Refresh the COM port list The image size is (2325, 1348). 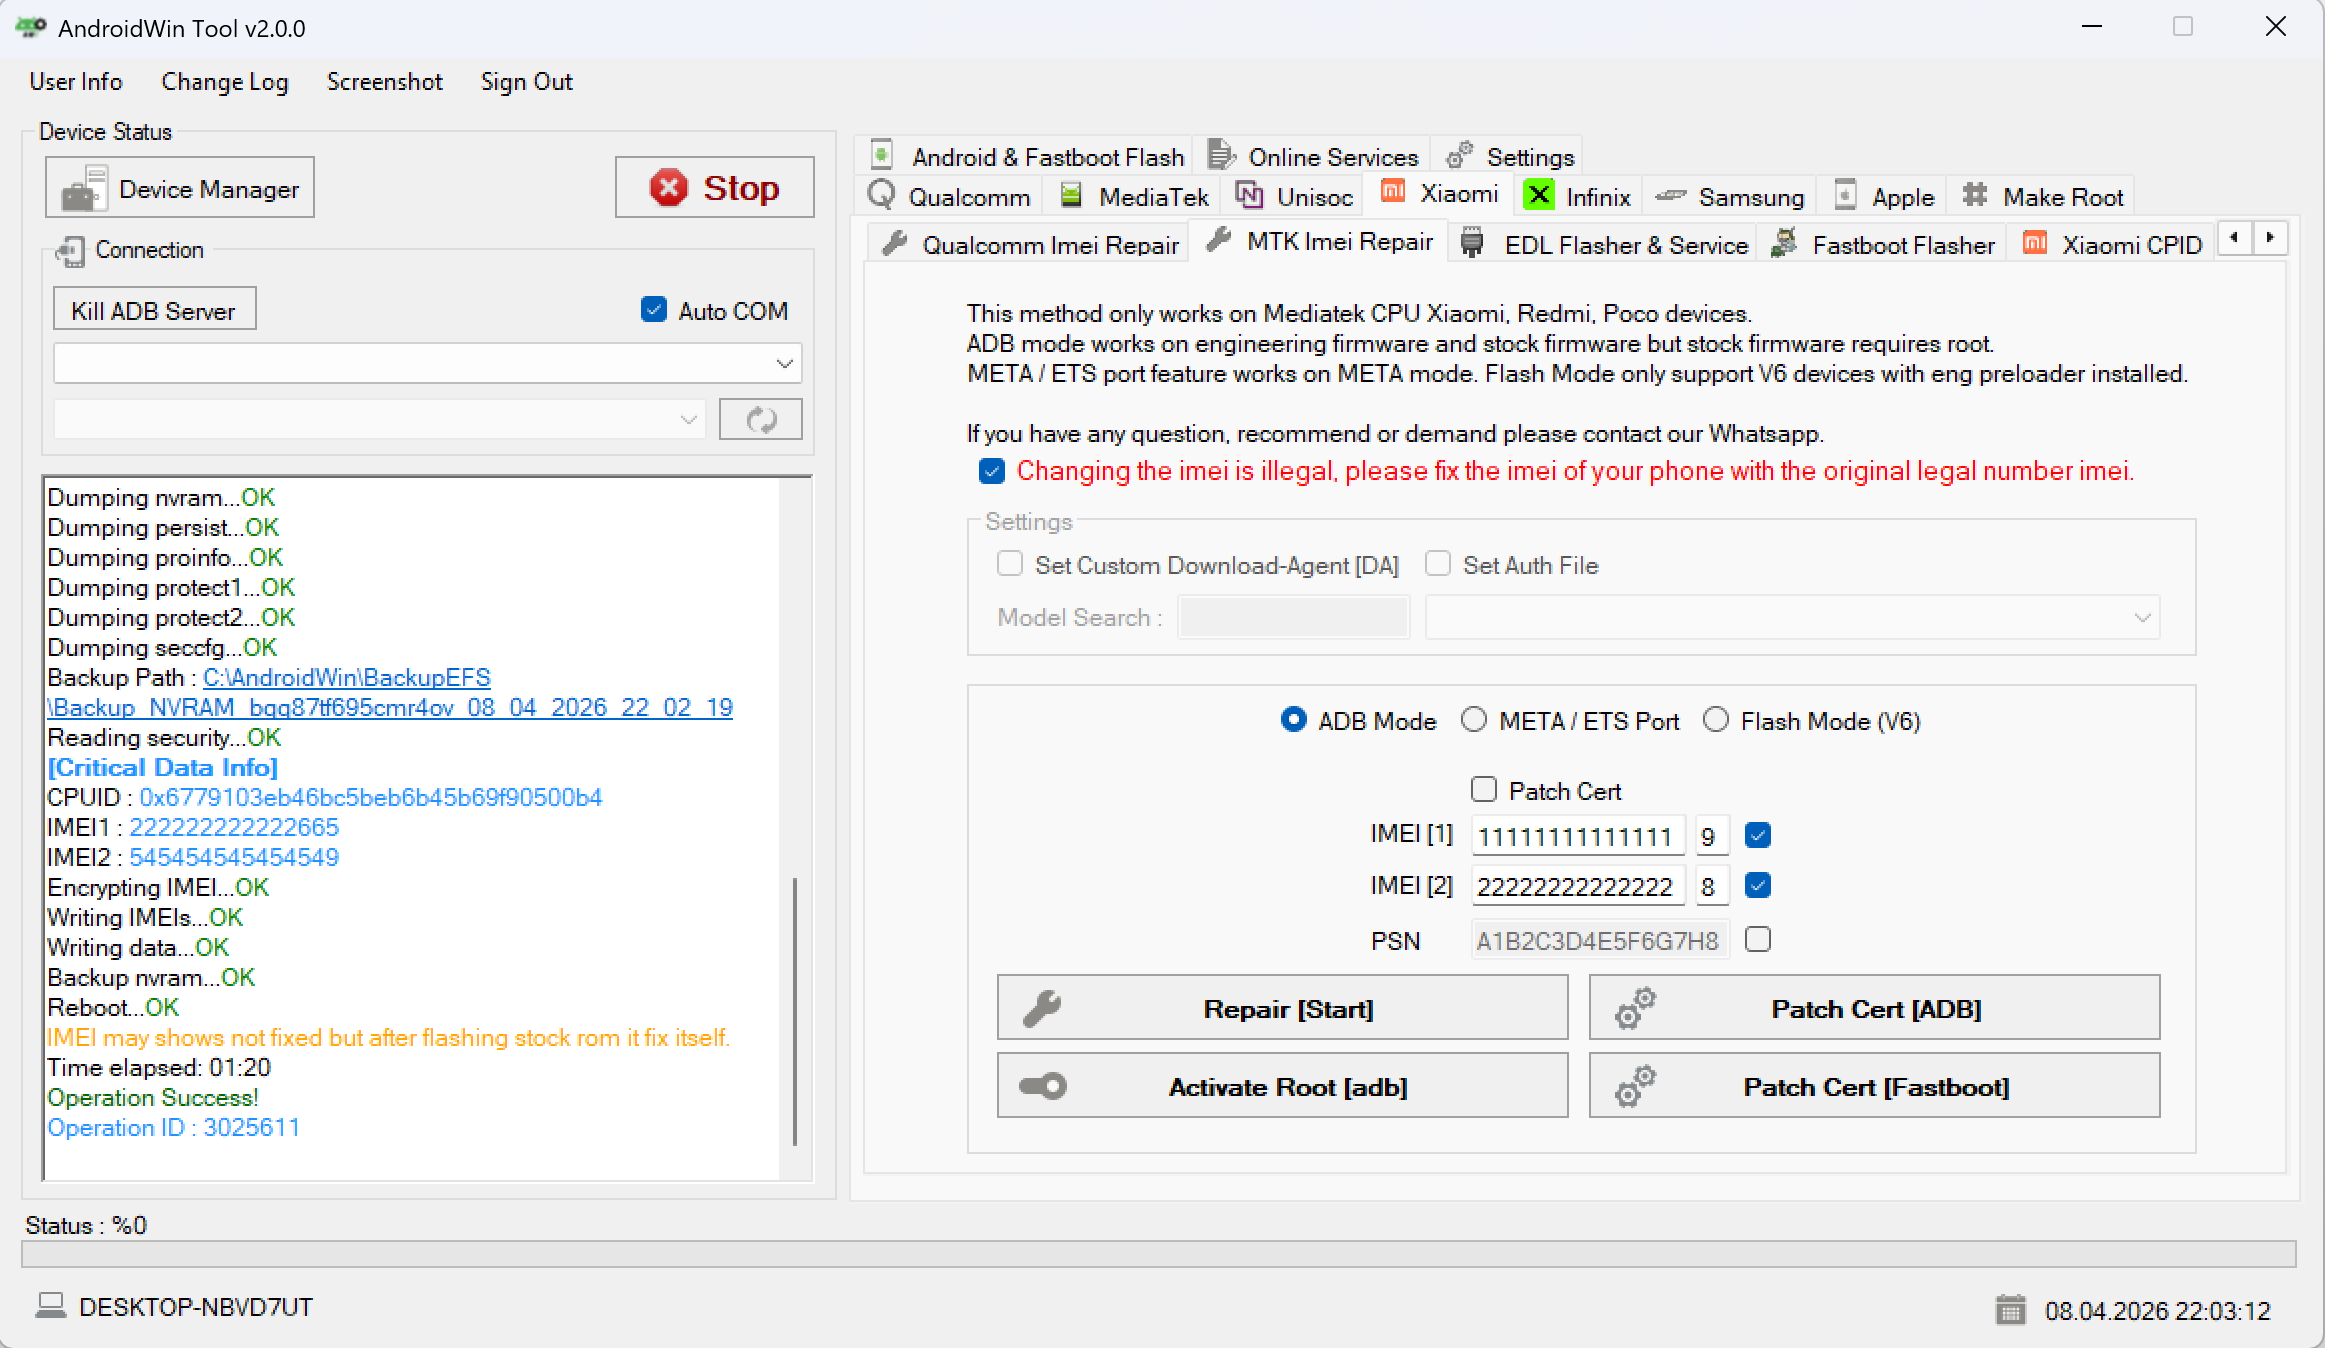click(760, 419)
